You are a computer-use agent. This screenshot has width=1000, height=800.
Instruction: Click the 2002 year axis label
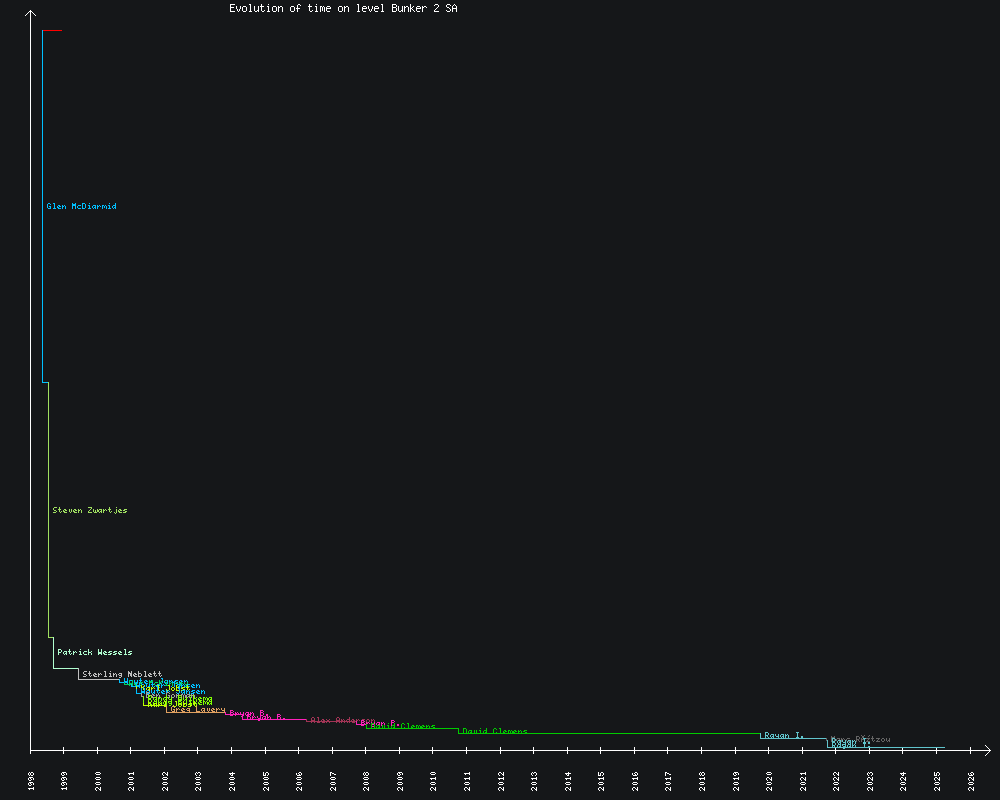tap(165, 781)
